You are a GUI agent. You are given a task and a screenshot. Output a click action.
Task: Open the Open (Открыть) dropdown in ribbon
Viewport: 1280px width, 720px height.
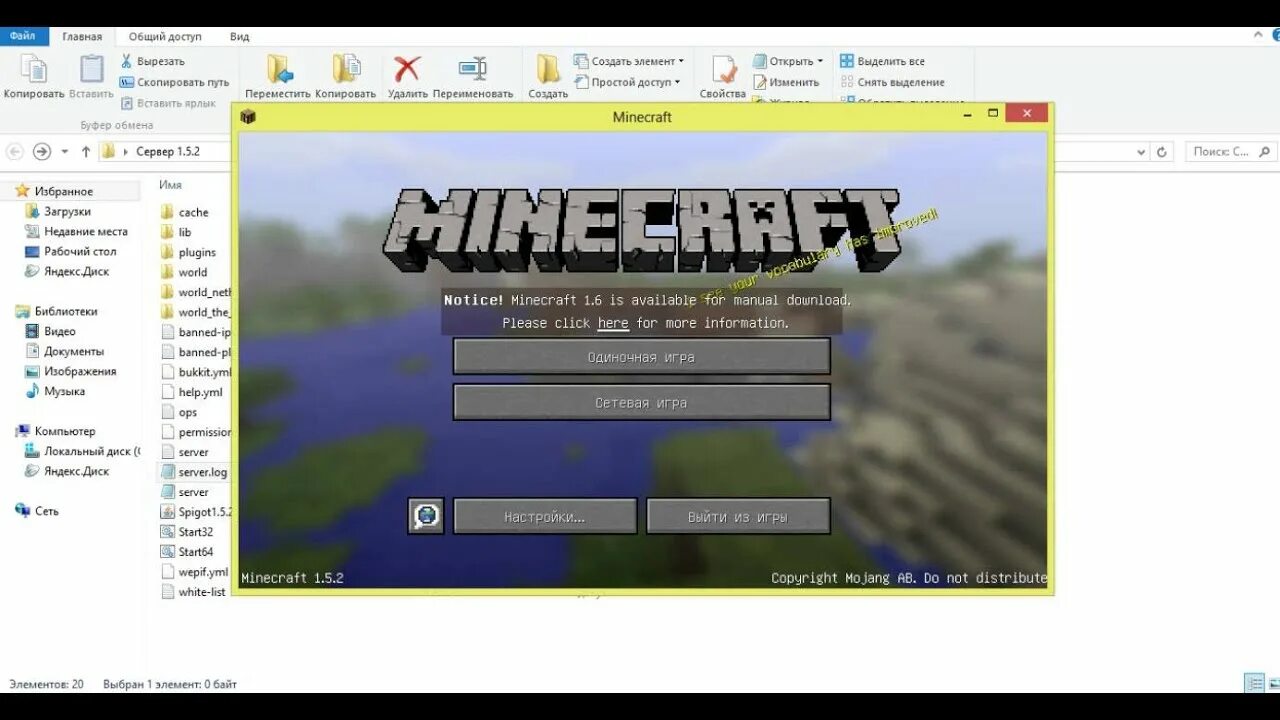[788, 61]
